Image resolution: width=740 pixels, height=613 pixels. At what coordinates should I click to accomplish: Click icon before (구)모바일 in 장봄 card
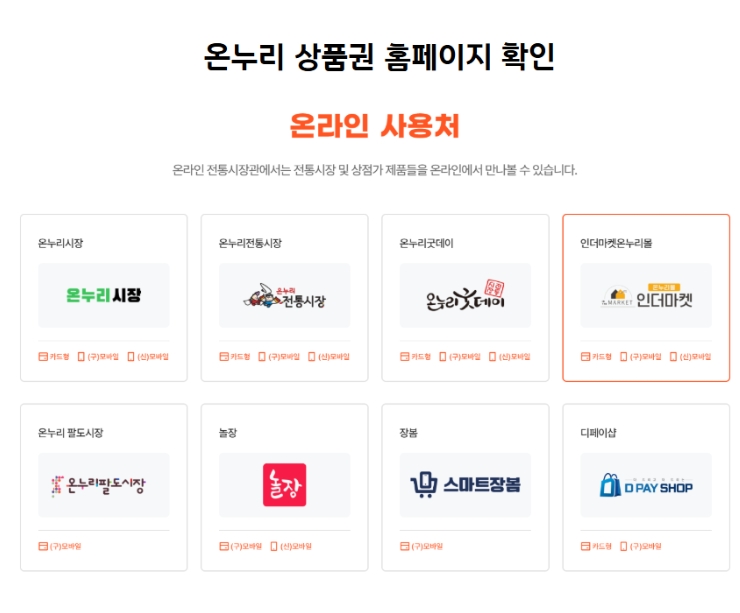coord(404,546)
